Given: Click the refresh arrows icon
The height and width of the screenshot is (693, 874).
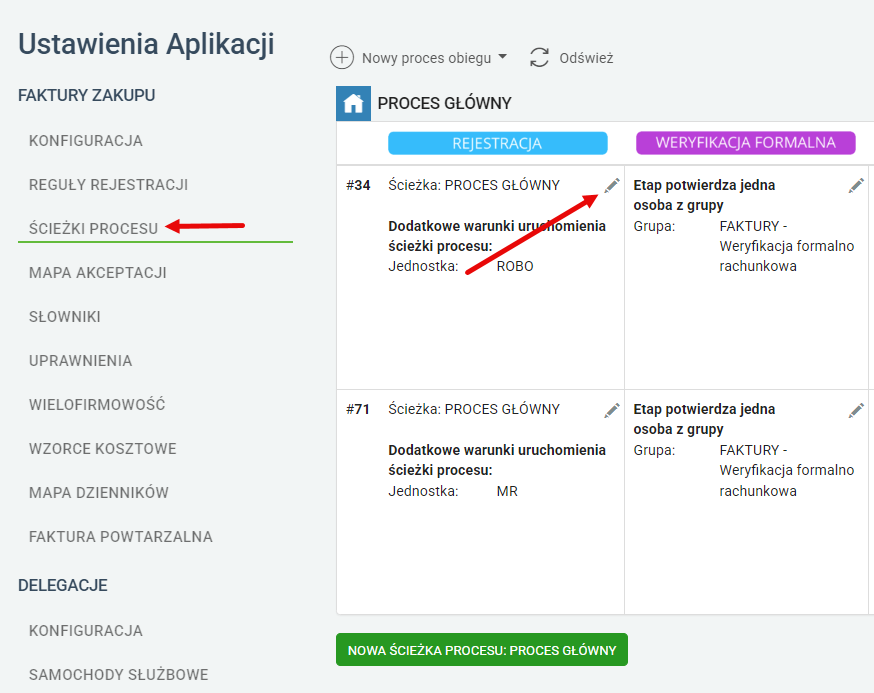Looking at the screenshot, I should tap(539, 57).
